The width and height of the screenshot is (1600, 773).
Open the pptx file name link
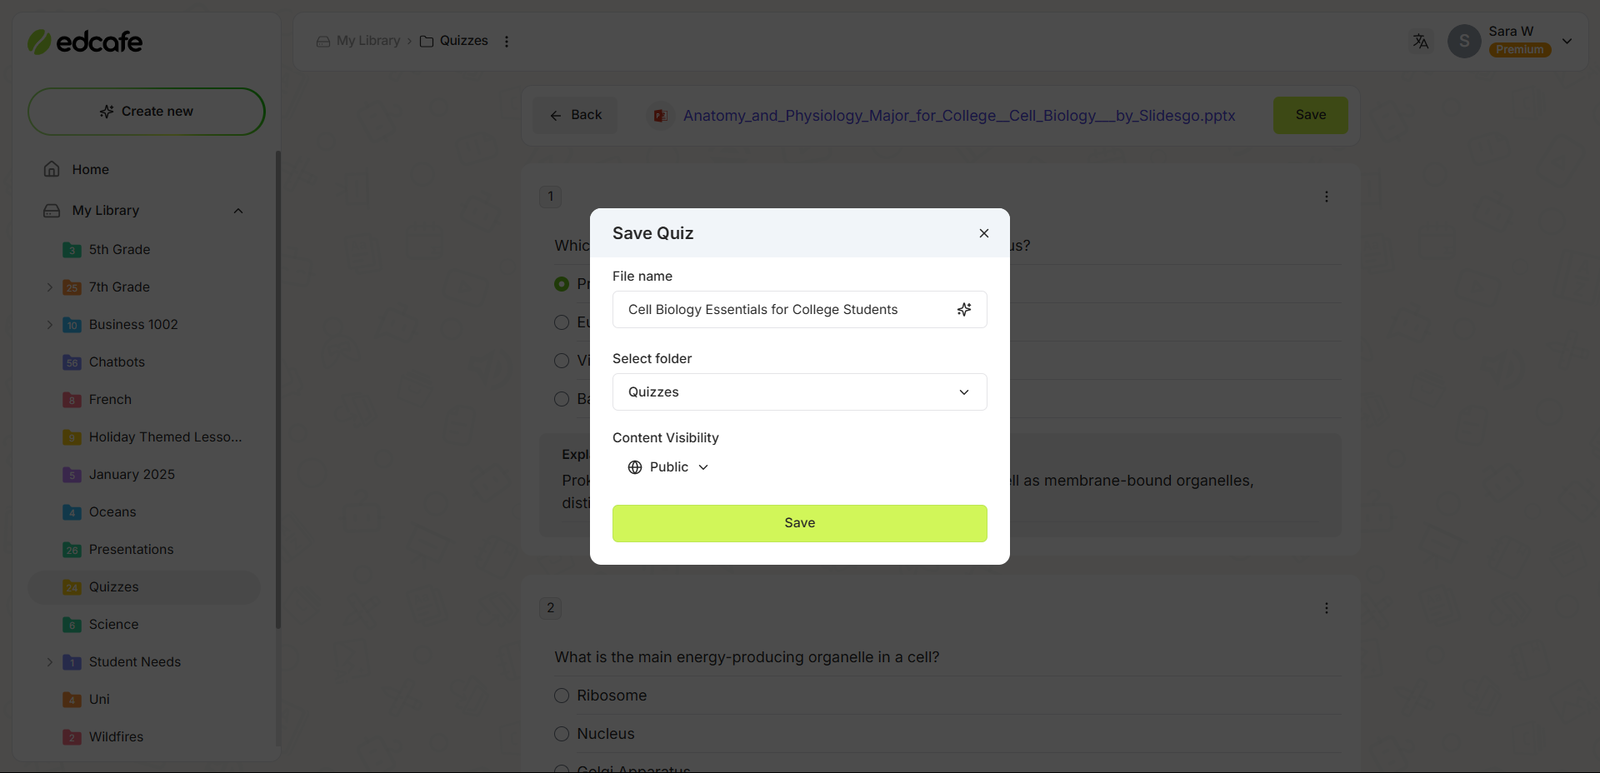(x=959, y=116)
